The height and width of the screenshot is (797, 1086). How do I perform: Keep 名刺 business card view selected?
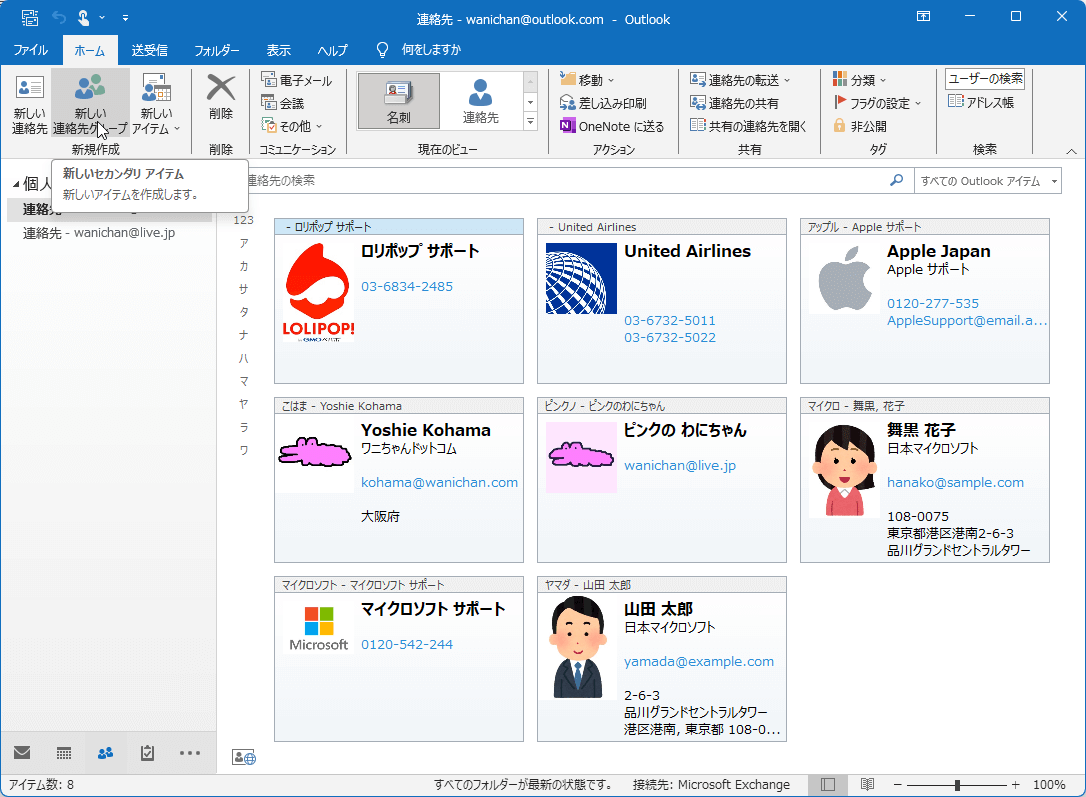(x=398, y=100)
